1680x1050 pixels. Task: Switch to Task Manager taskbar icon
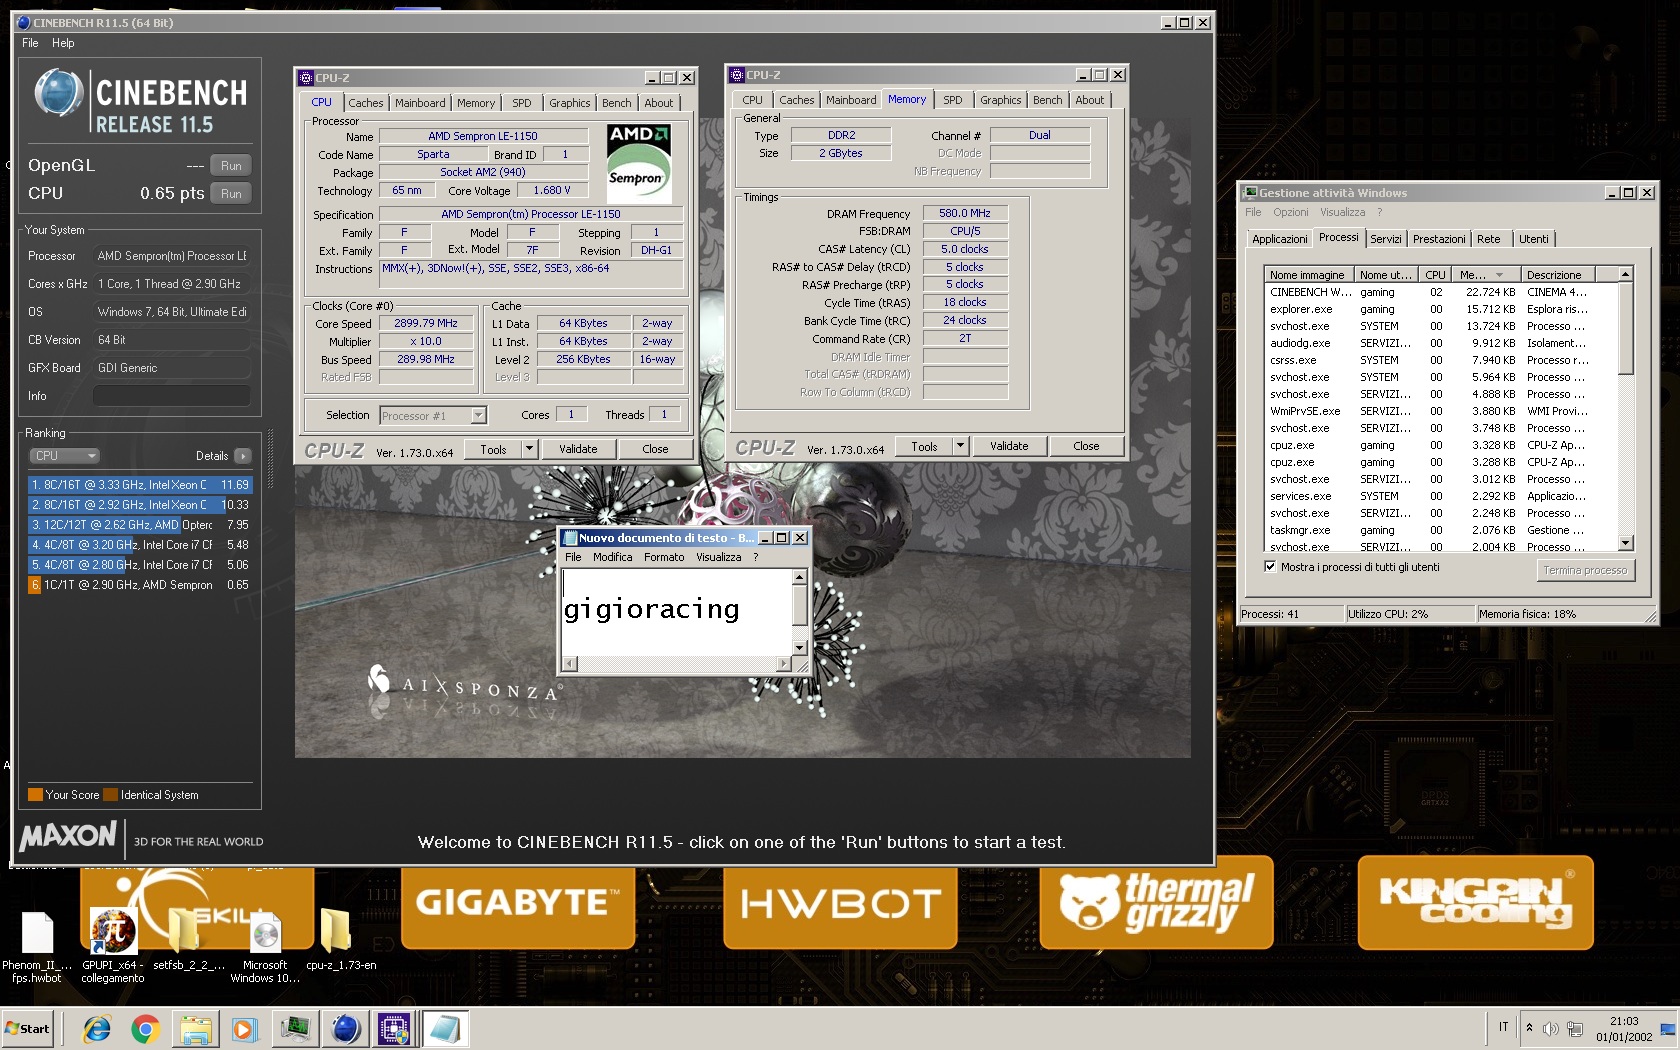coord(295,1029)
